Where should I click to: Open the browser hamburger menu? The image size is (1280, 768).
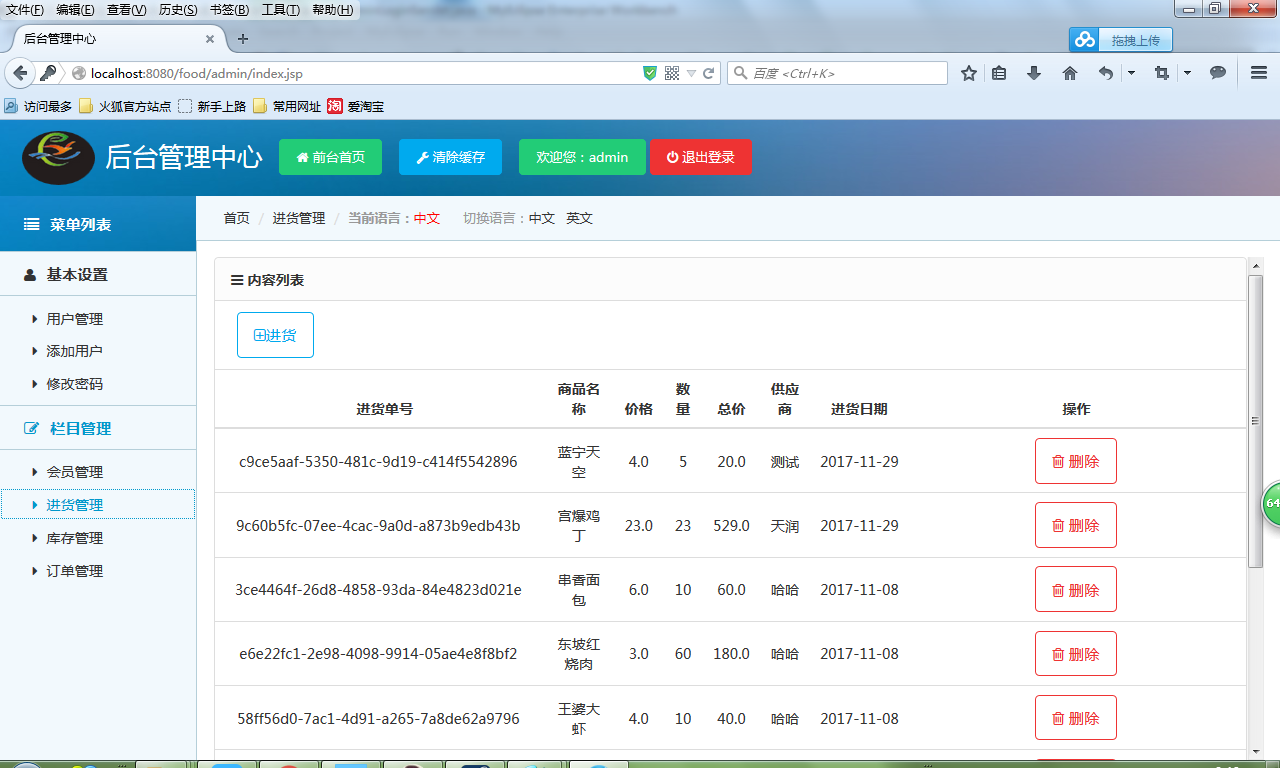click(1259, 73)
